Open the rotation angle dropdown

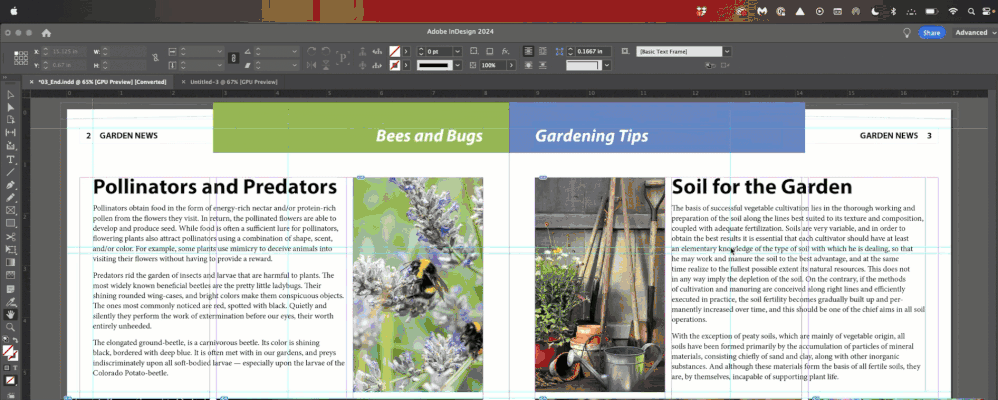(x=295, y=51)
